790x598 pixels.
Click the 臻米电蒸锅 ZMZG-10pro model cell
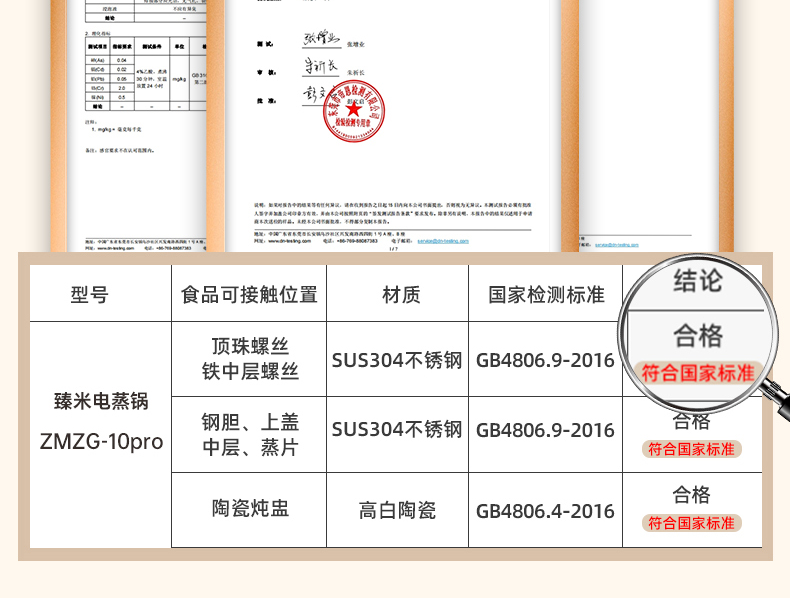point(101,421)
